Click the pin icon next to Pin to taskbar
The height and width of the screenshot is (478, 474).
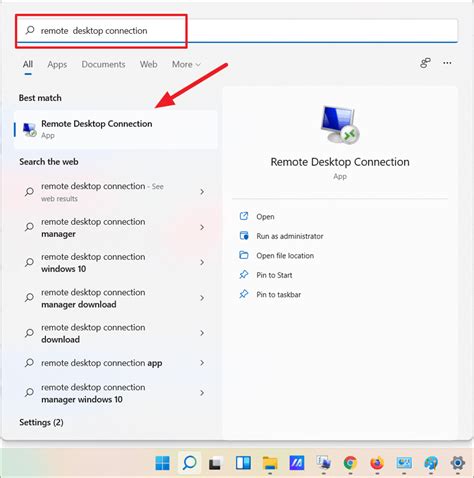tap(244, 294)
